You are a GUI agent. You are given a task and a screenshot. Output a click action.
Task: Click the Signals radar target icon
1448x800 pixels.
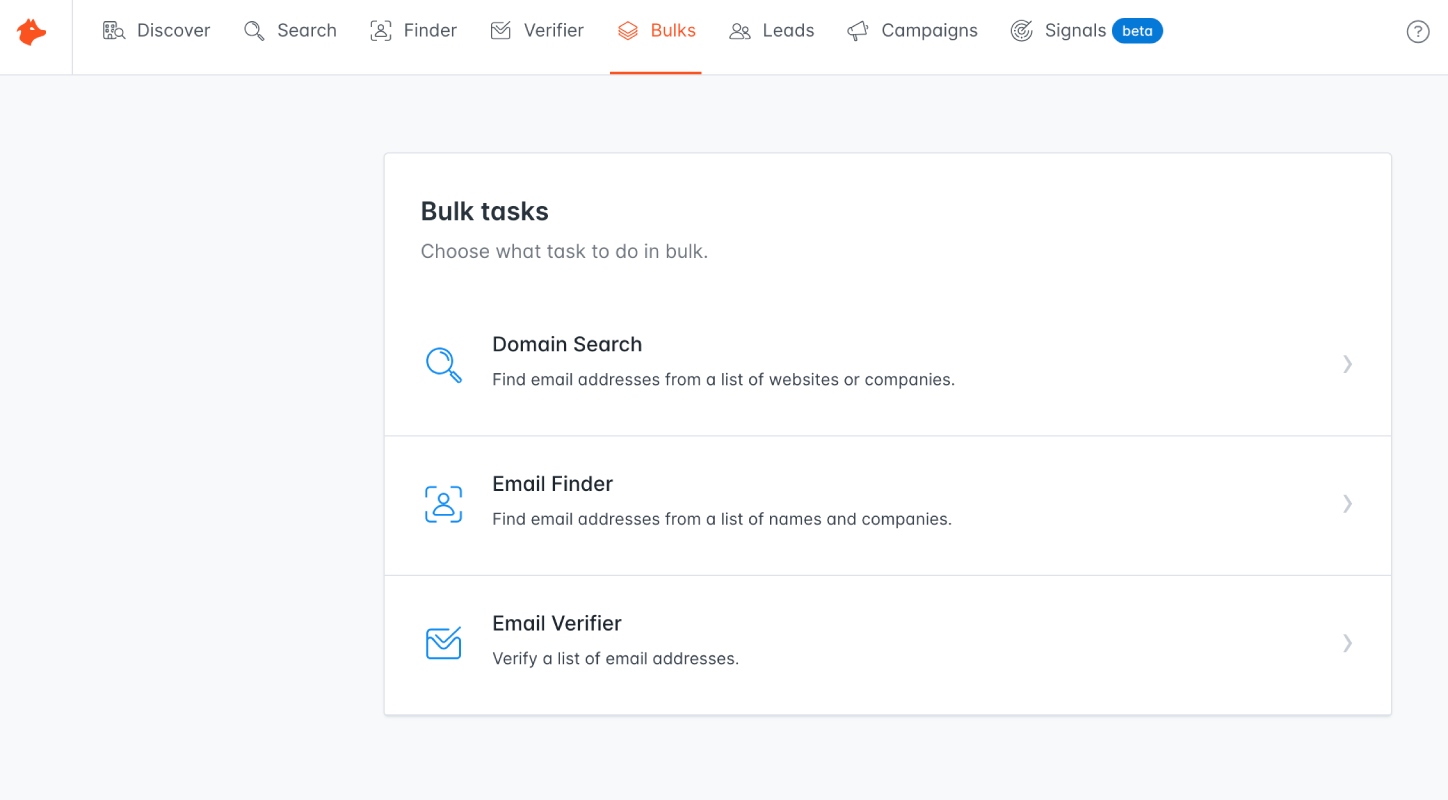[1022, 31]
